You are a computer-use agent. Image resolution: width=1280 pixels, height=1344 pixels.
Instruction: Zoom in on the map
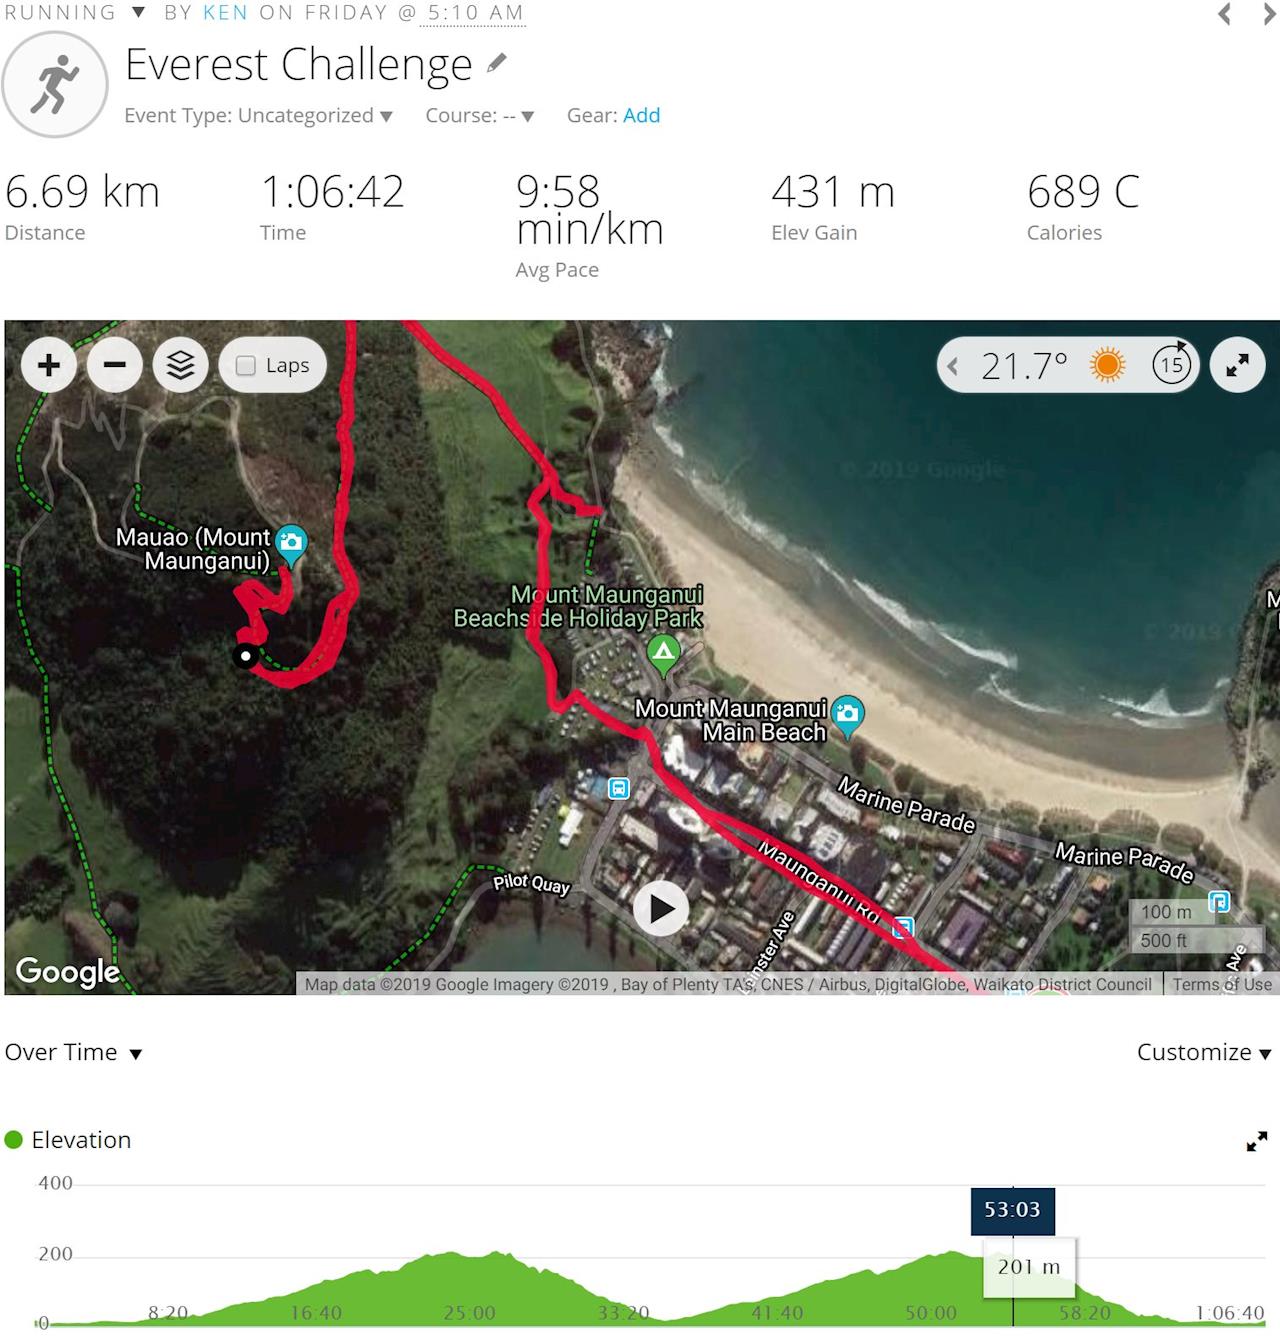click(x=48, y=365)
